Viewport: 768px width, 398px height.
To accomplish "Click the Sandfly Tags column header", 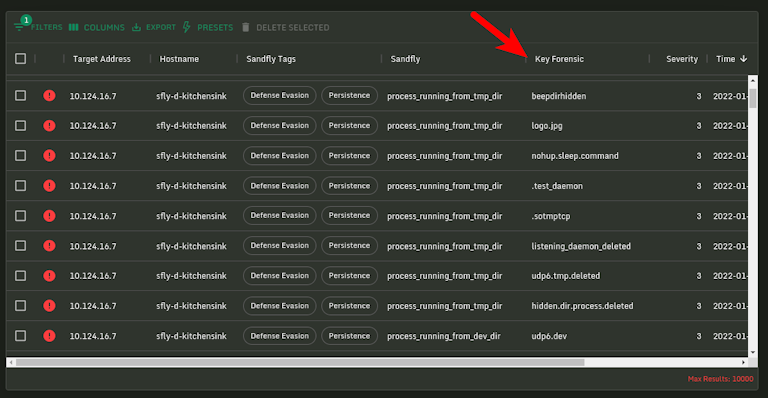I will 271,59.
